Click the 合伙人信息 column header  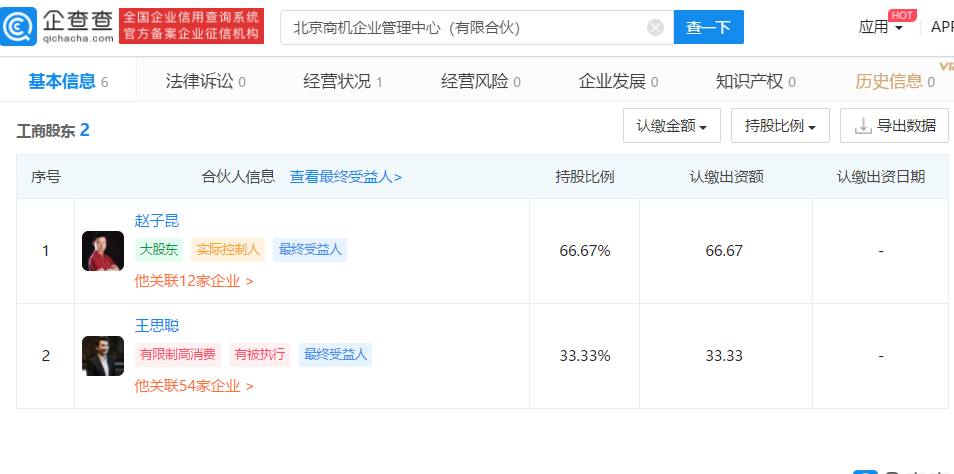pos(238,177)
